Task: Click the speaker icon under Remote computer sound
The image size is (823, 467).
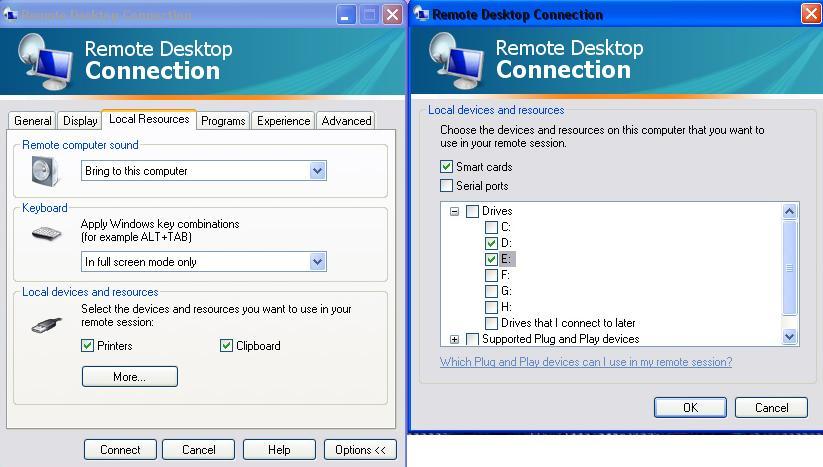Action: [x=45, y=172]
